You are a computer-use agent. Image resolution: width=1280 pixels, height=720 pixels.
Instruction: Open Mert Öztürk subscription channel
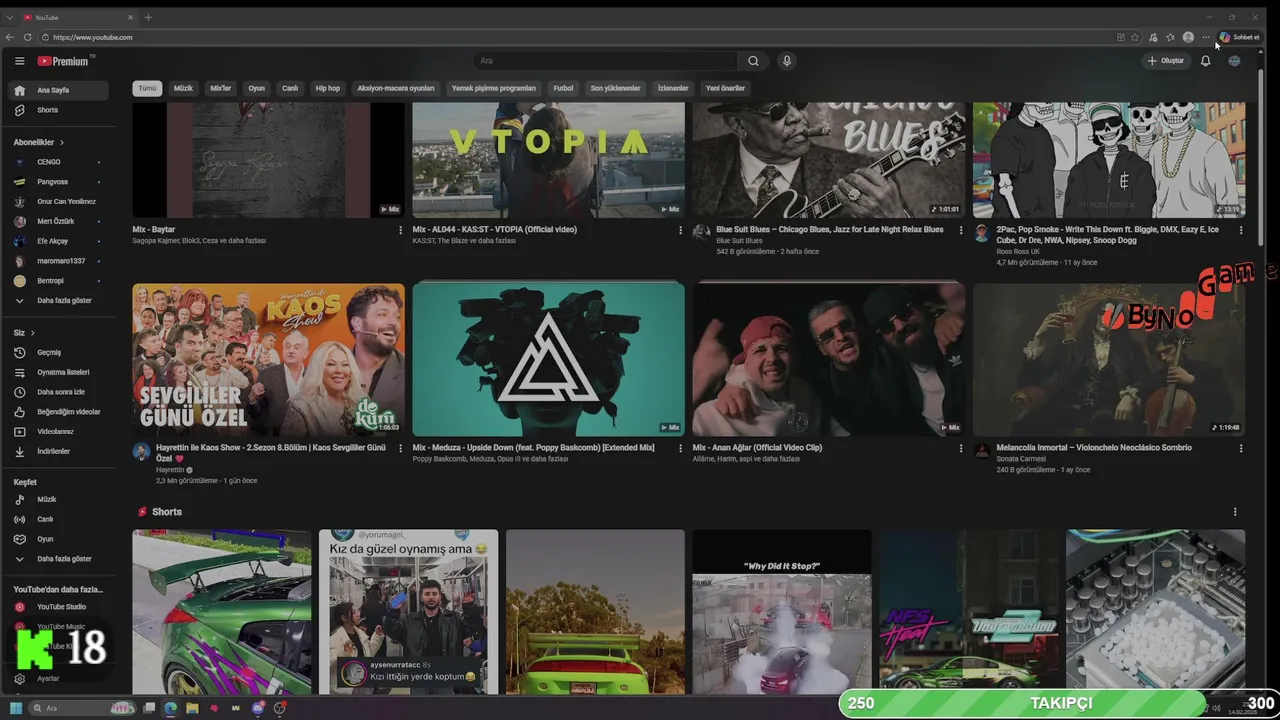click(x=58, y=221)
